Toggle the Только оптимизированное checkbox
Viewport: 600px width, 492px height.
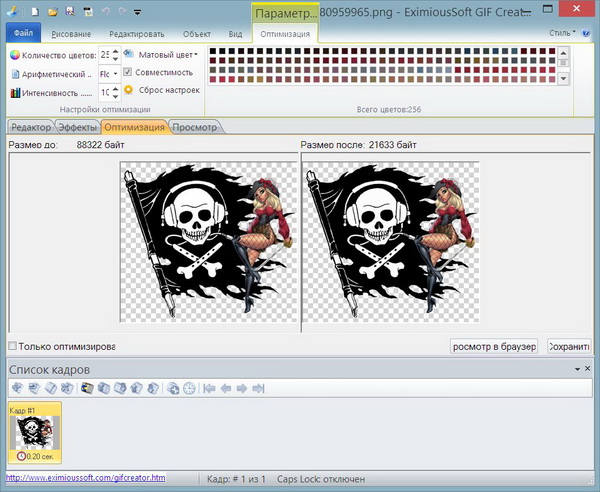coord(13,346)
